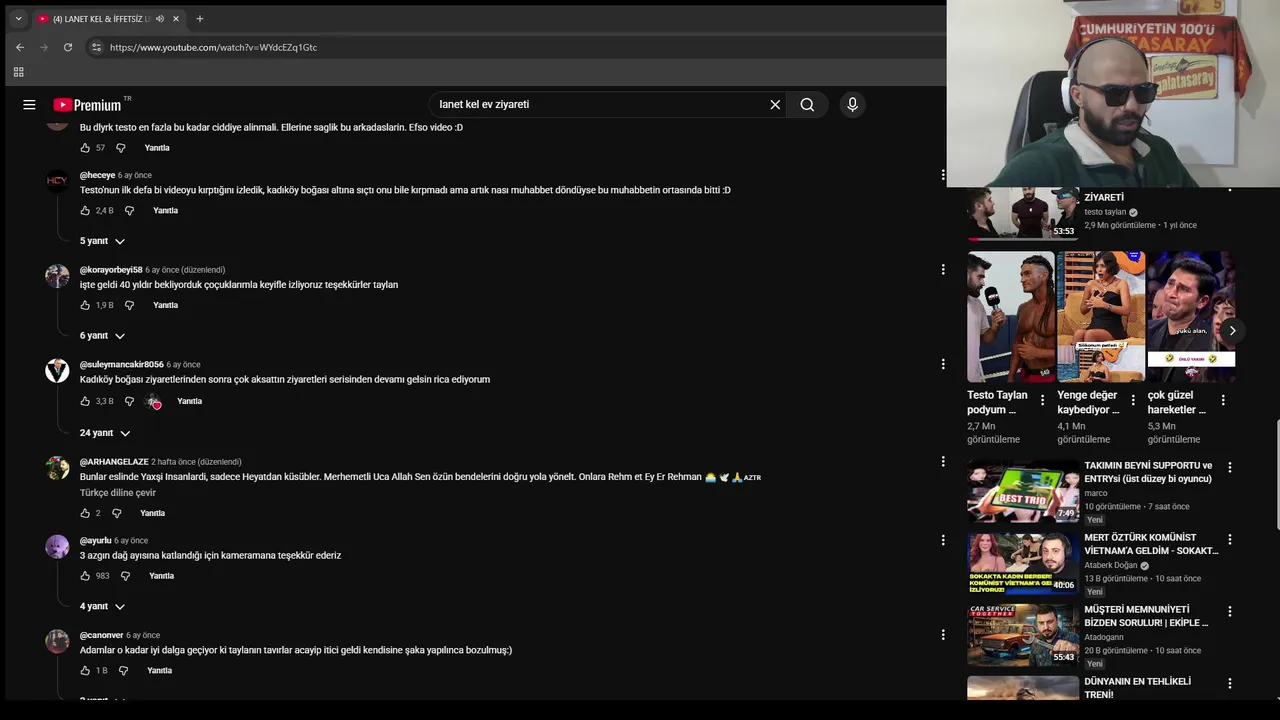Reply (Yanıtla) to @canonver comment
Image resolution: width=1280 pixels, height=720 pixels.
click(159, 671)
